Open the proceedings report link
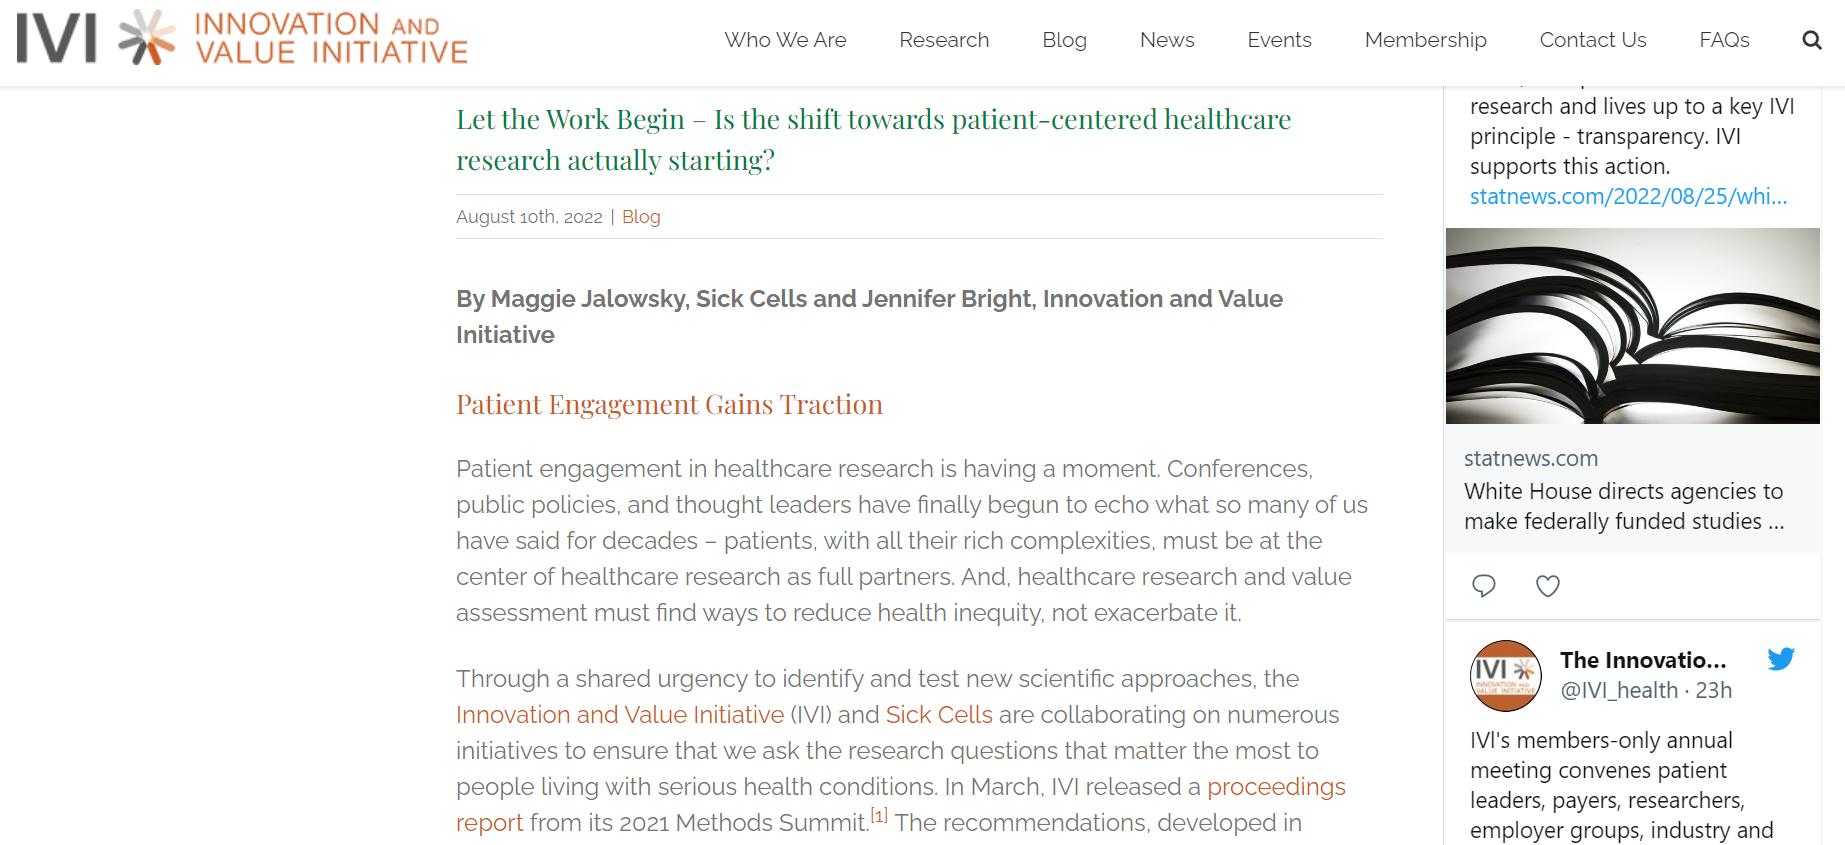This screenshot has height=845, width=1845. (x=1276, y=787)
